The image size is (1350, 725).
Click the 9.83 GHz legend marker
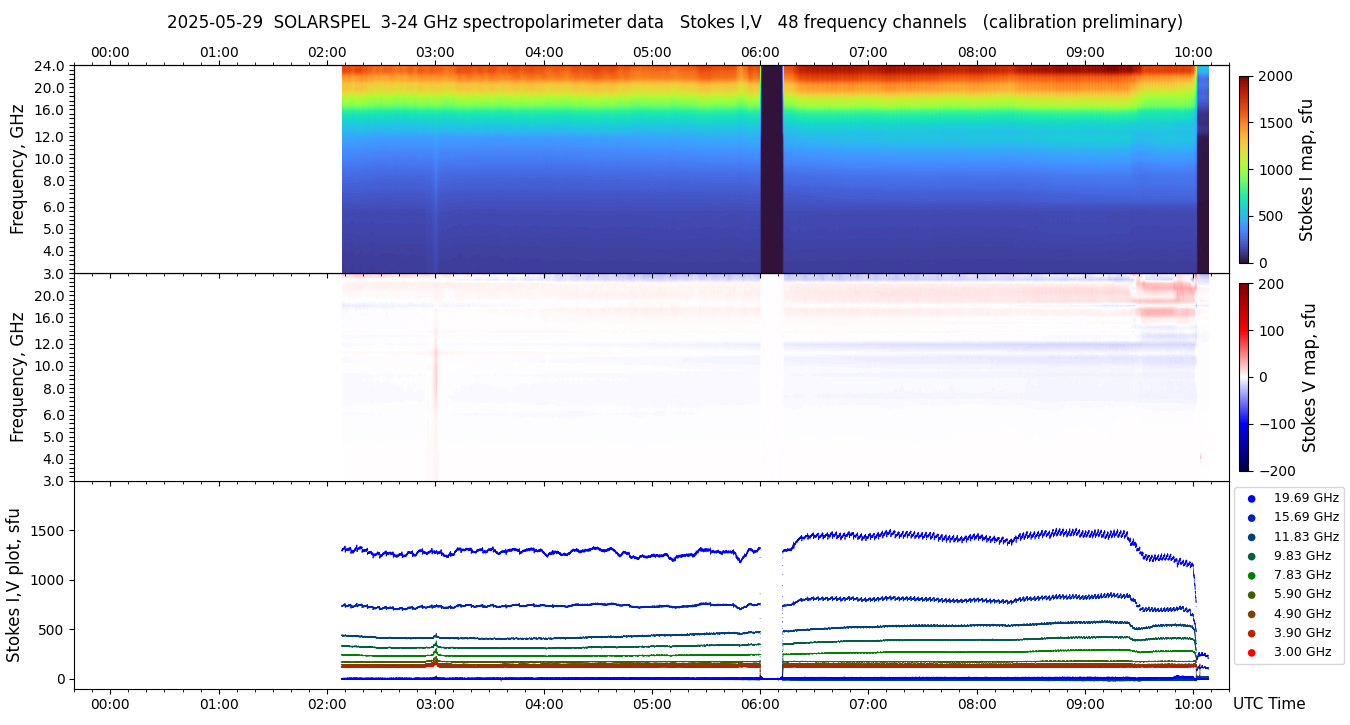click(x=1251, y=556)
